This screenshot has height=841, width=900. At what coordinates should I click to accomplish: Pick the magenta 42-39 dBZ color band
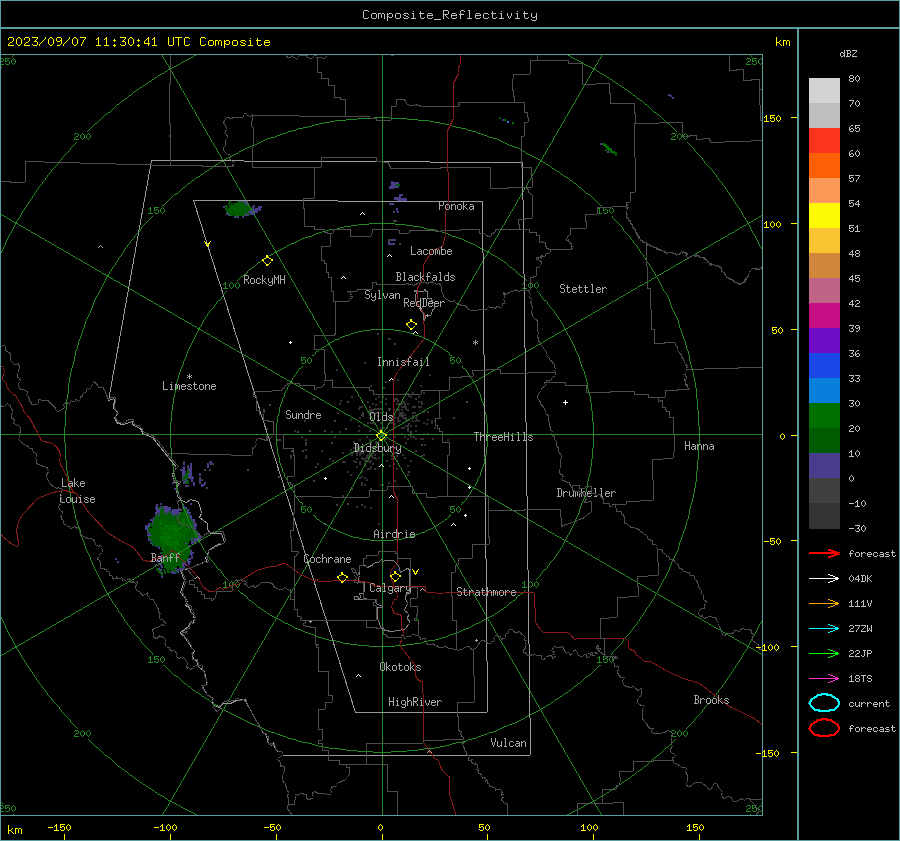coord(824,316)
